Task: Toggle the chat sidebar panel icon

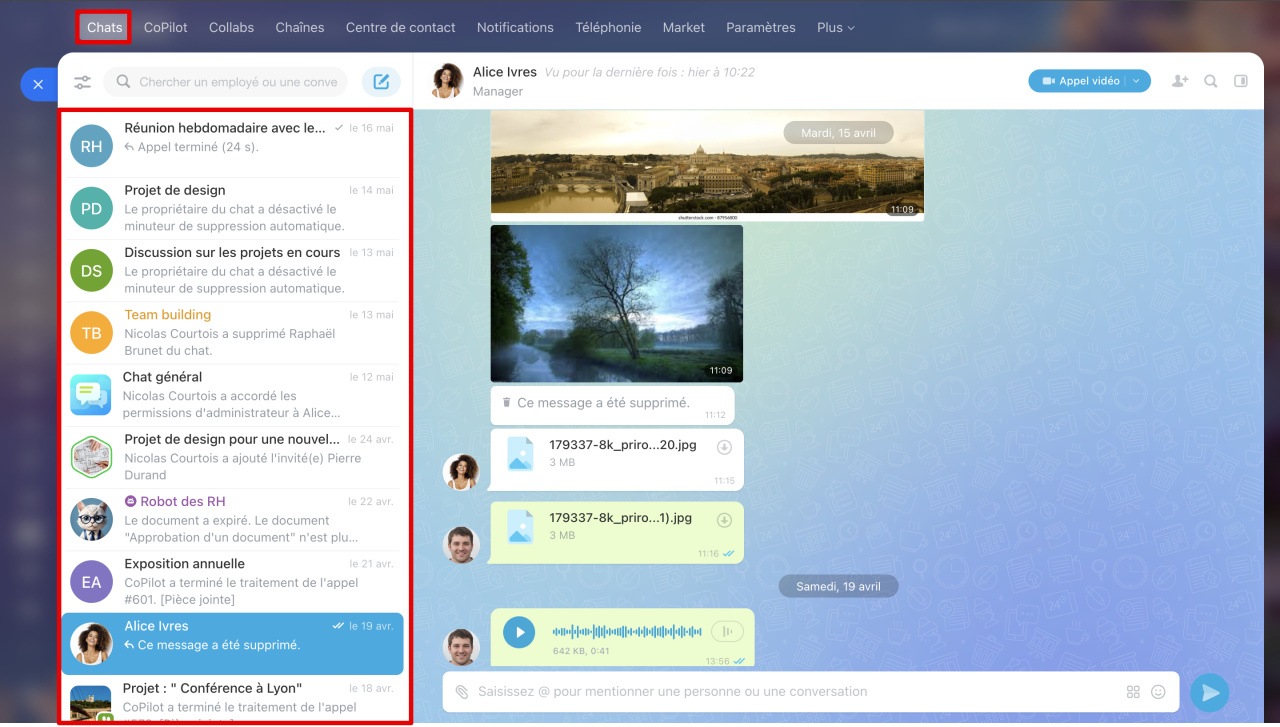Action: click(1241, 81)
